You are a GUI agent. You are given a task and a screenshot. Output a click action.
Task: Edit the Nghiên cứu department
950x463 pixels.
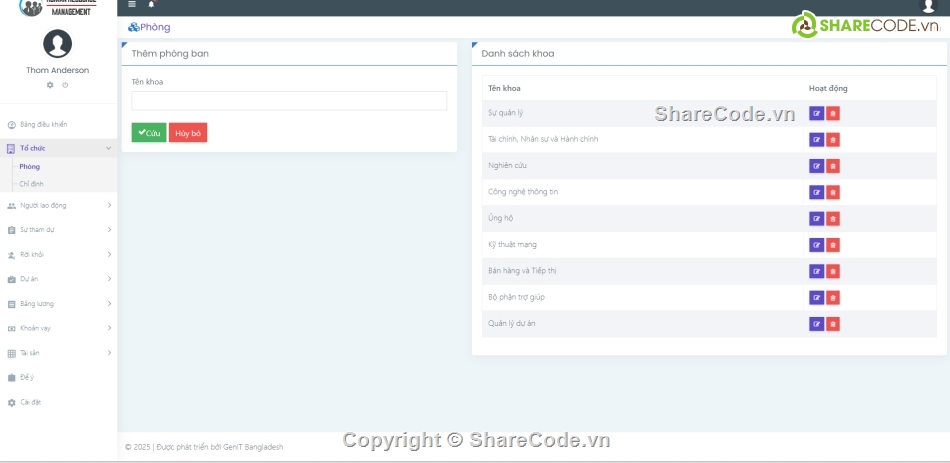pyautogui.click(x=816, y=166)
